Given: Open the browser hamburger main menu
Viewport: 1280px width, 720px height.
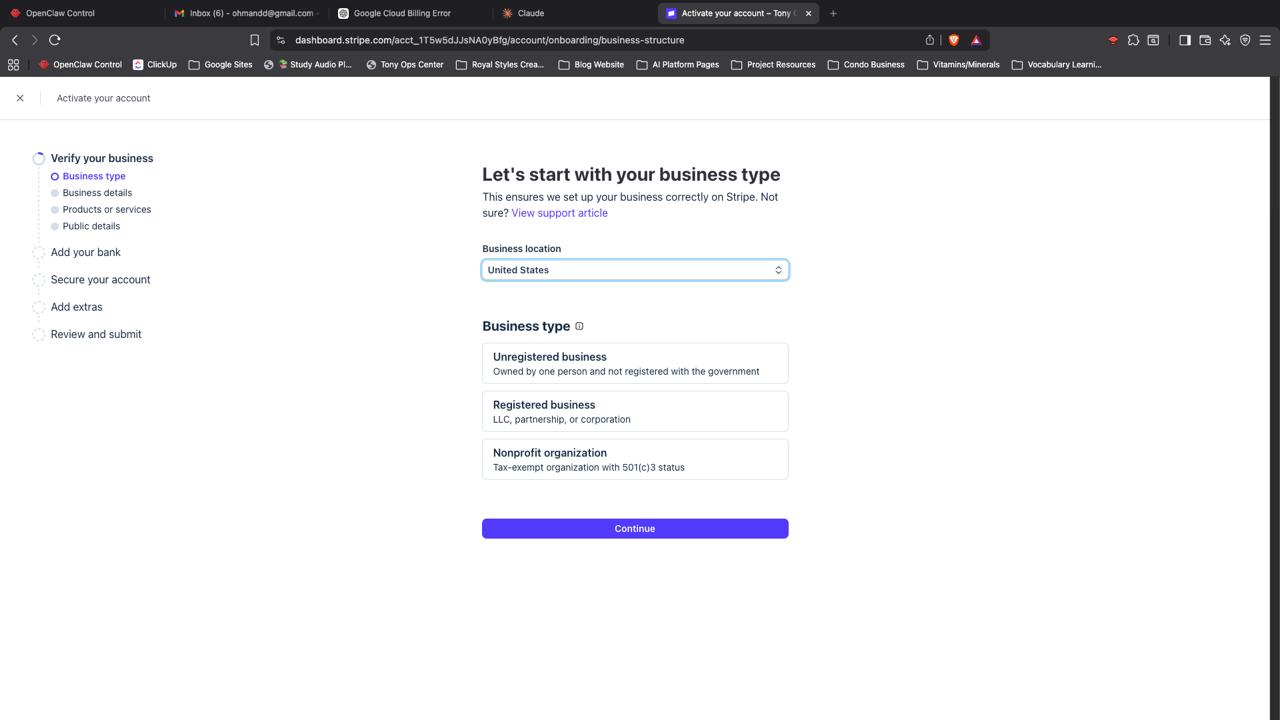Looking at the screenshot, I should tap(1265, 40).
